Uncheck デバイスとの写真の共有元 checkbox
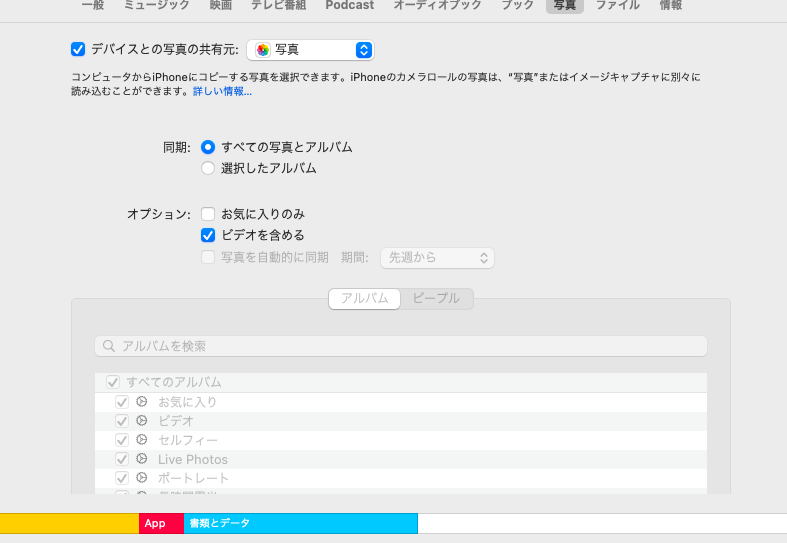 tap(78, 49)
